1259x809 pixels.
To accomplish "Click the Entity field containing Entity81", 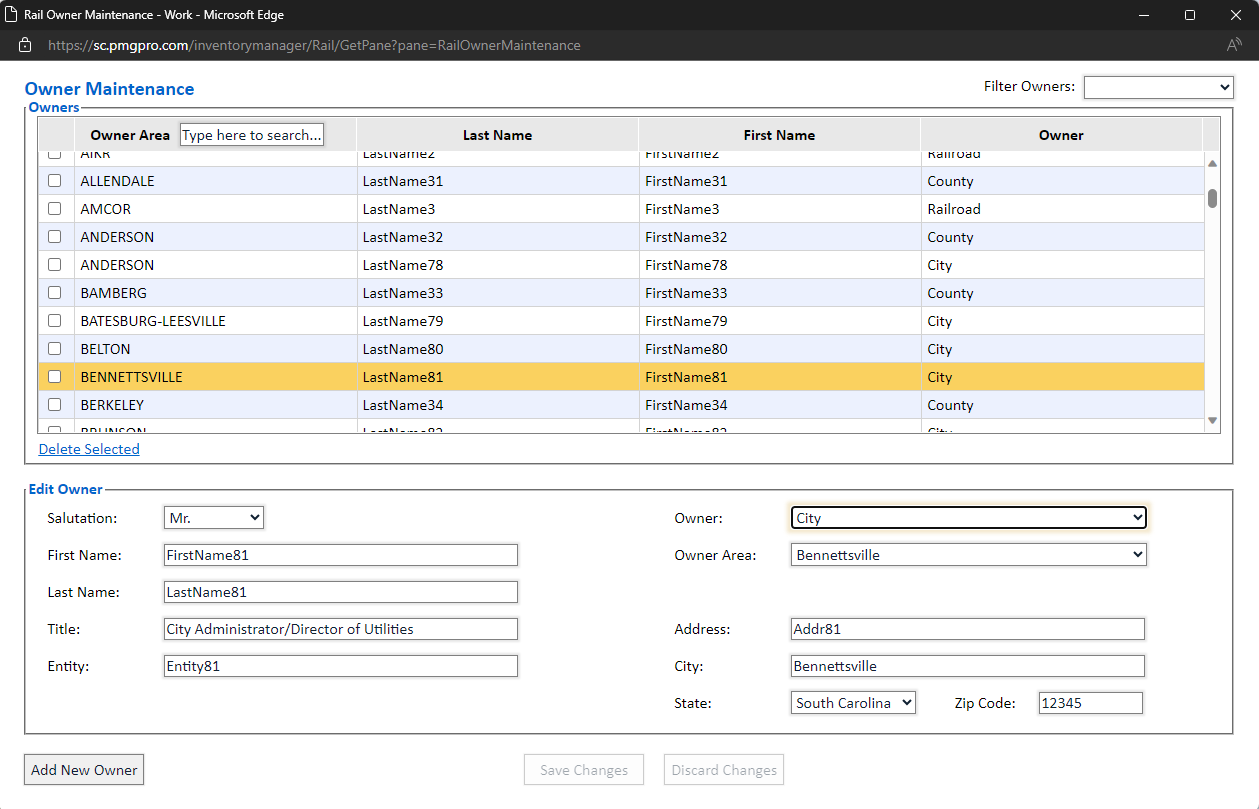I will [x=341, y=666].
